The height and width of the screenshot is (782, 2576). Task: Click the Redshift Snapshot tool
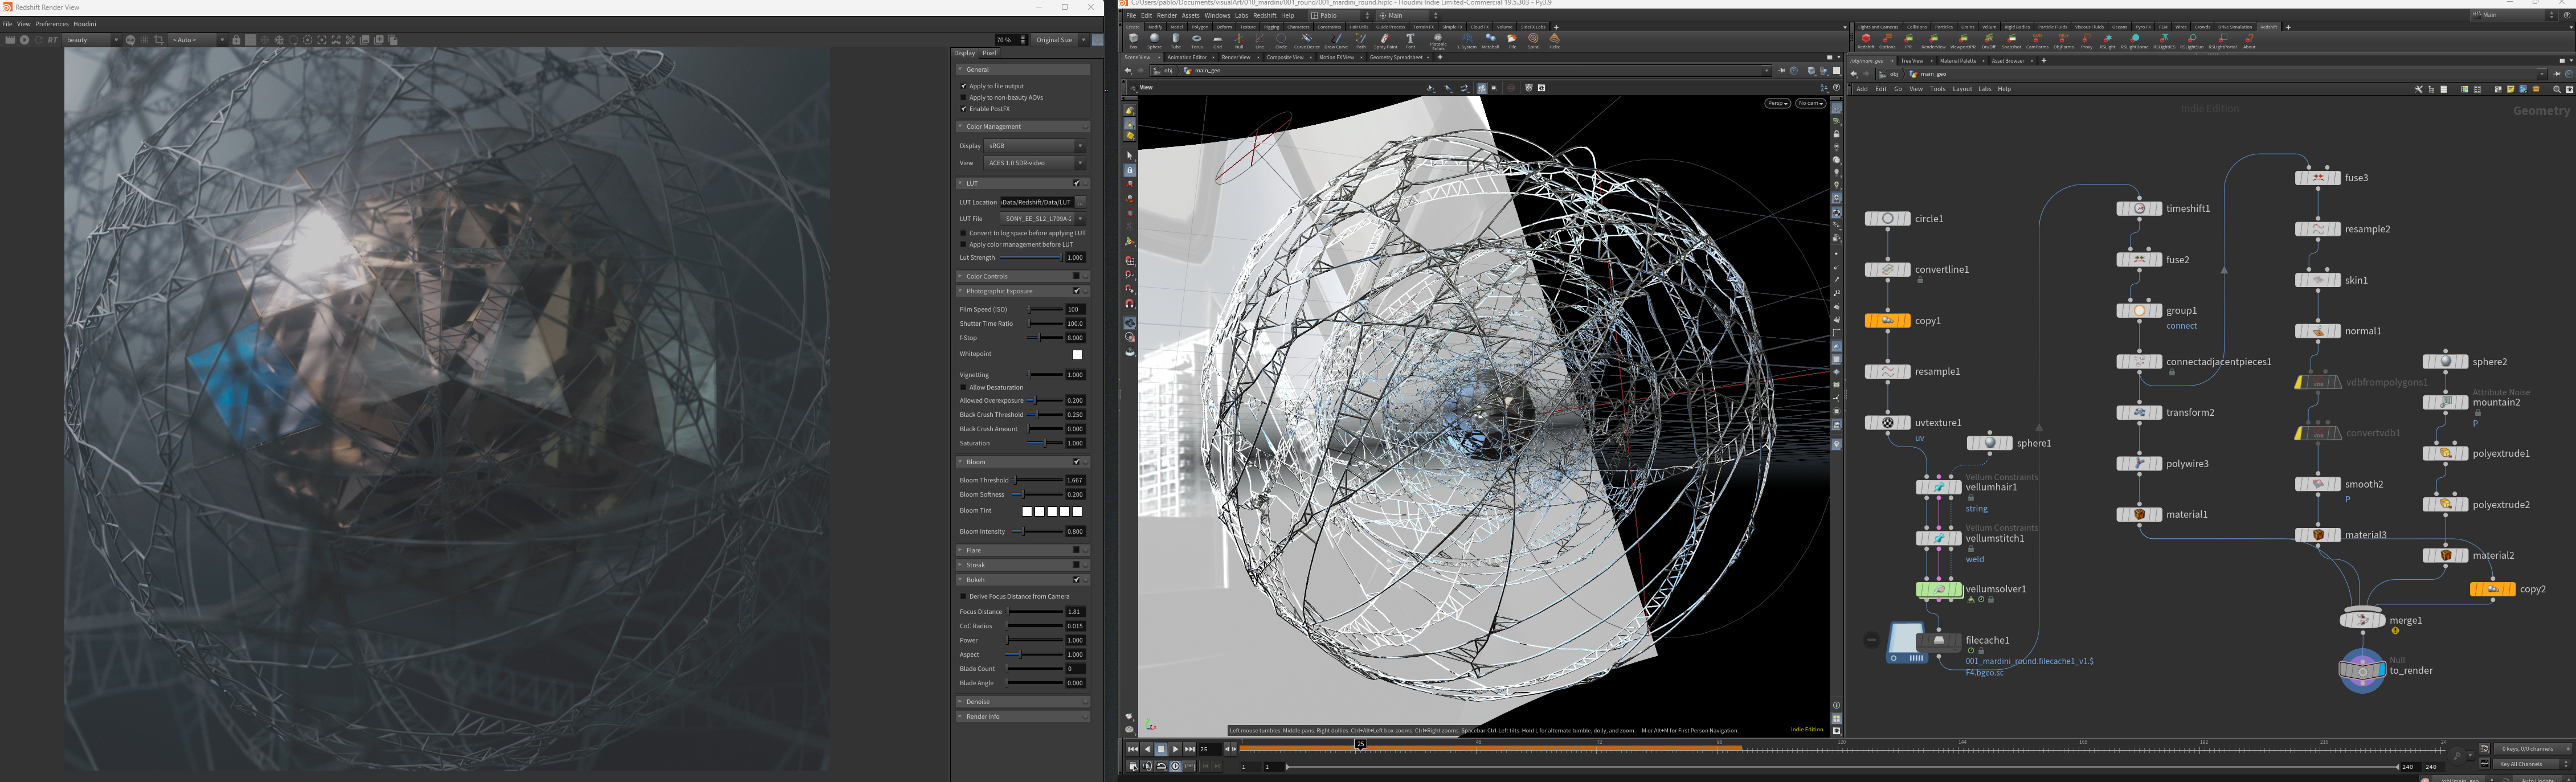[2011, 41]
